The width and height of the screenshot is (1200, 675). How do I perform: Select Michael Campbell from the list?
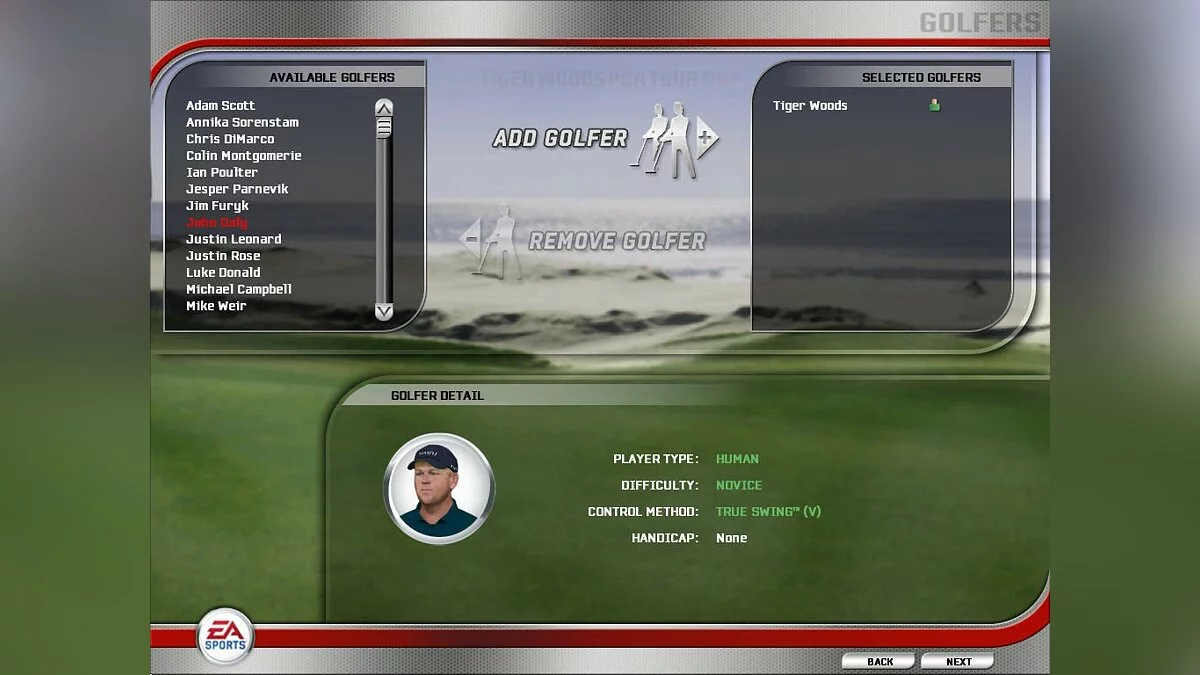click(x=239, y=289)
